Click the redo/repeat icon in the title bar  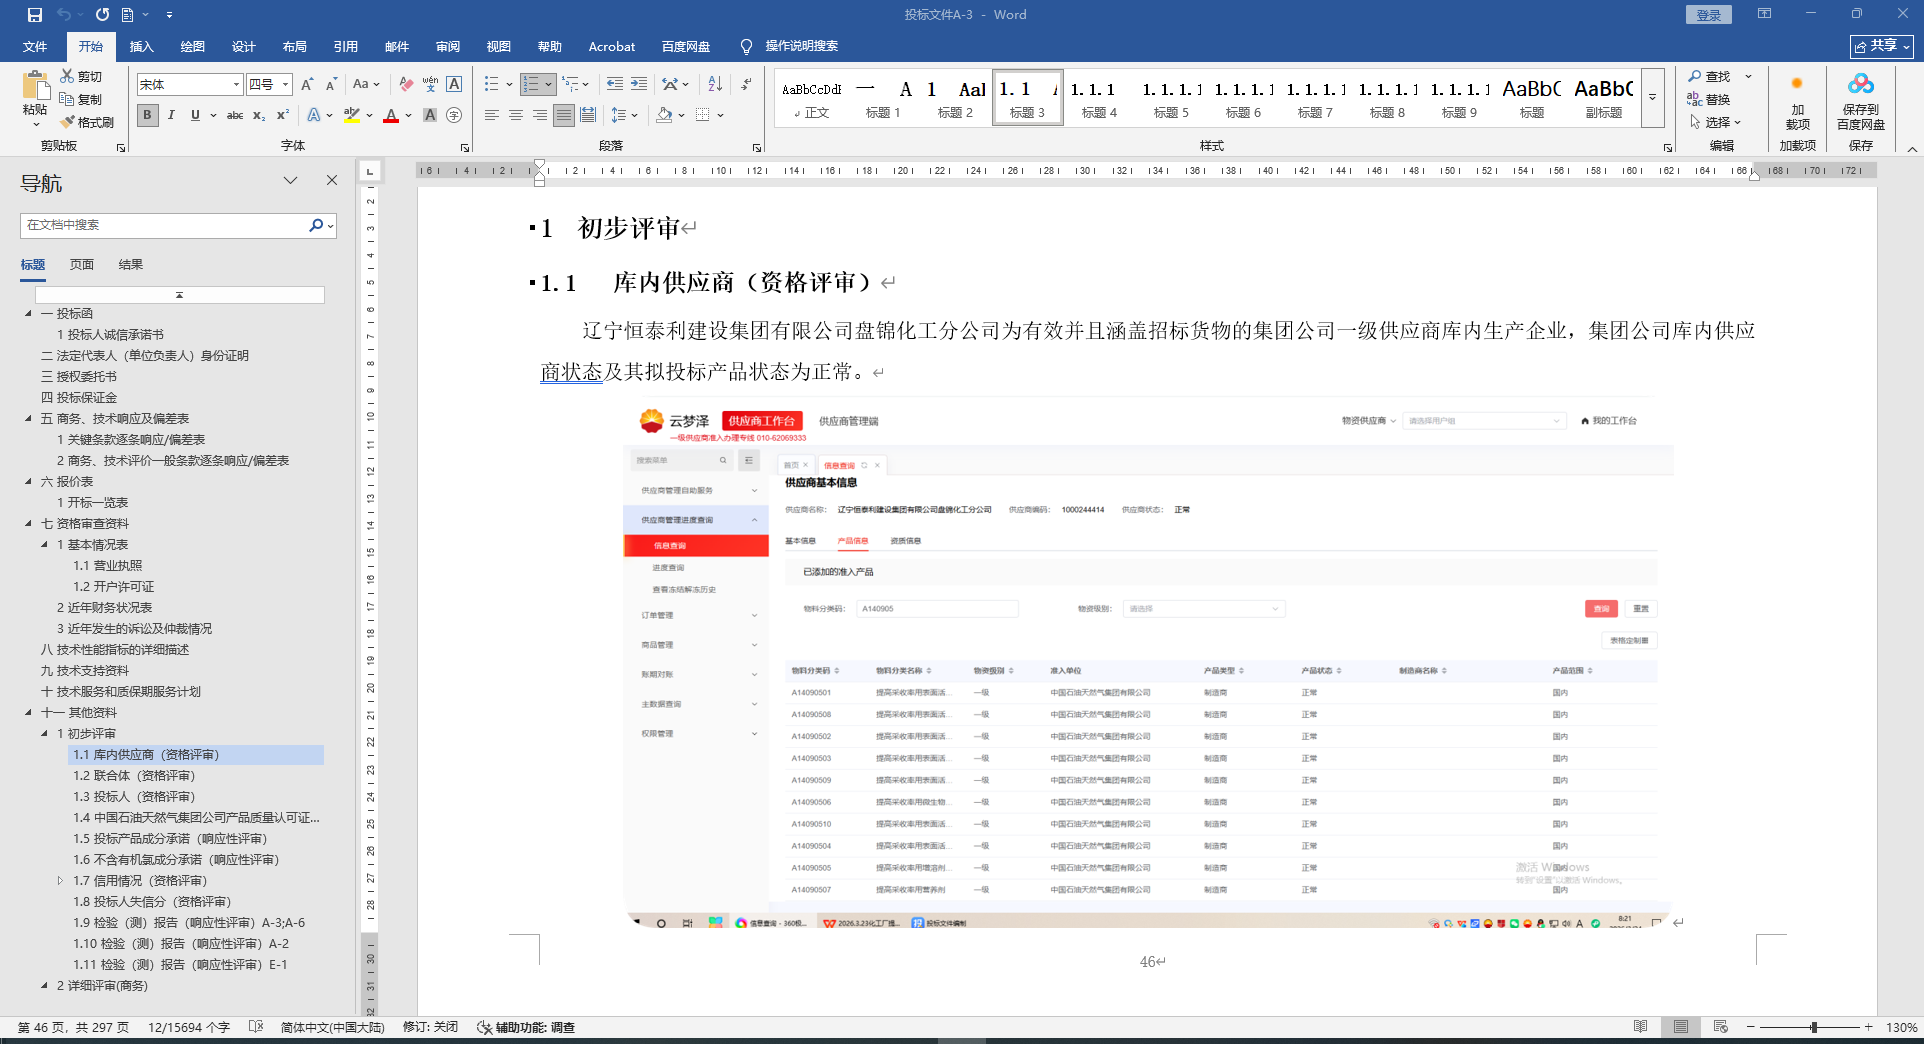102,15
